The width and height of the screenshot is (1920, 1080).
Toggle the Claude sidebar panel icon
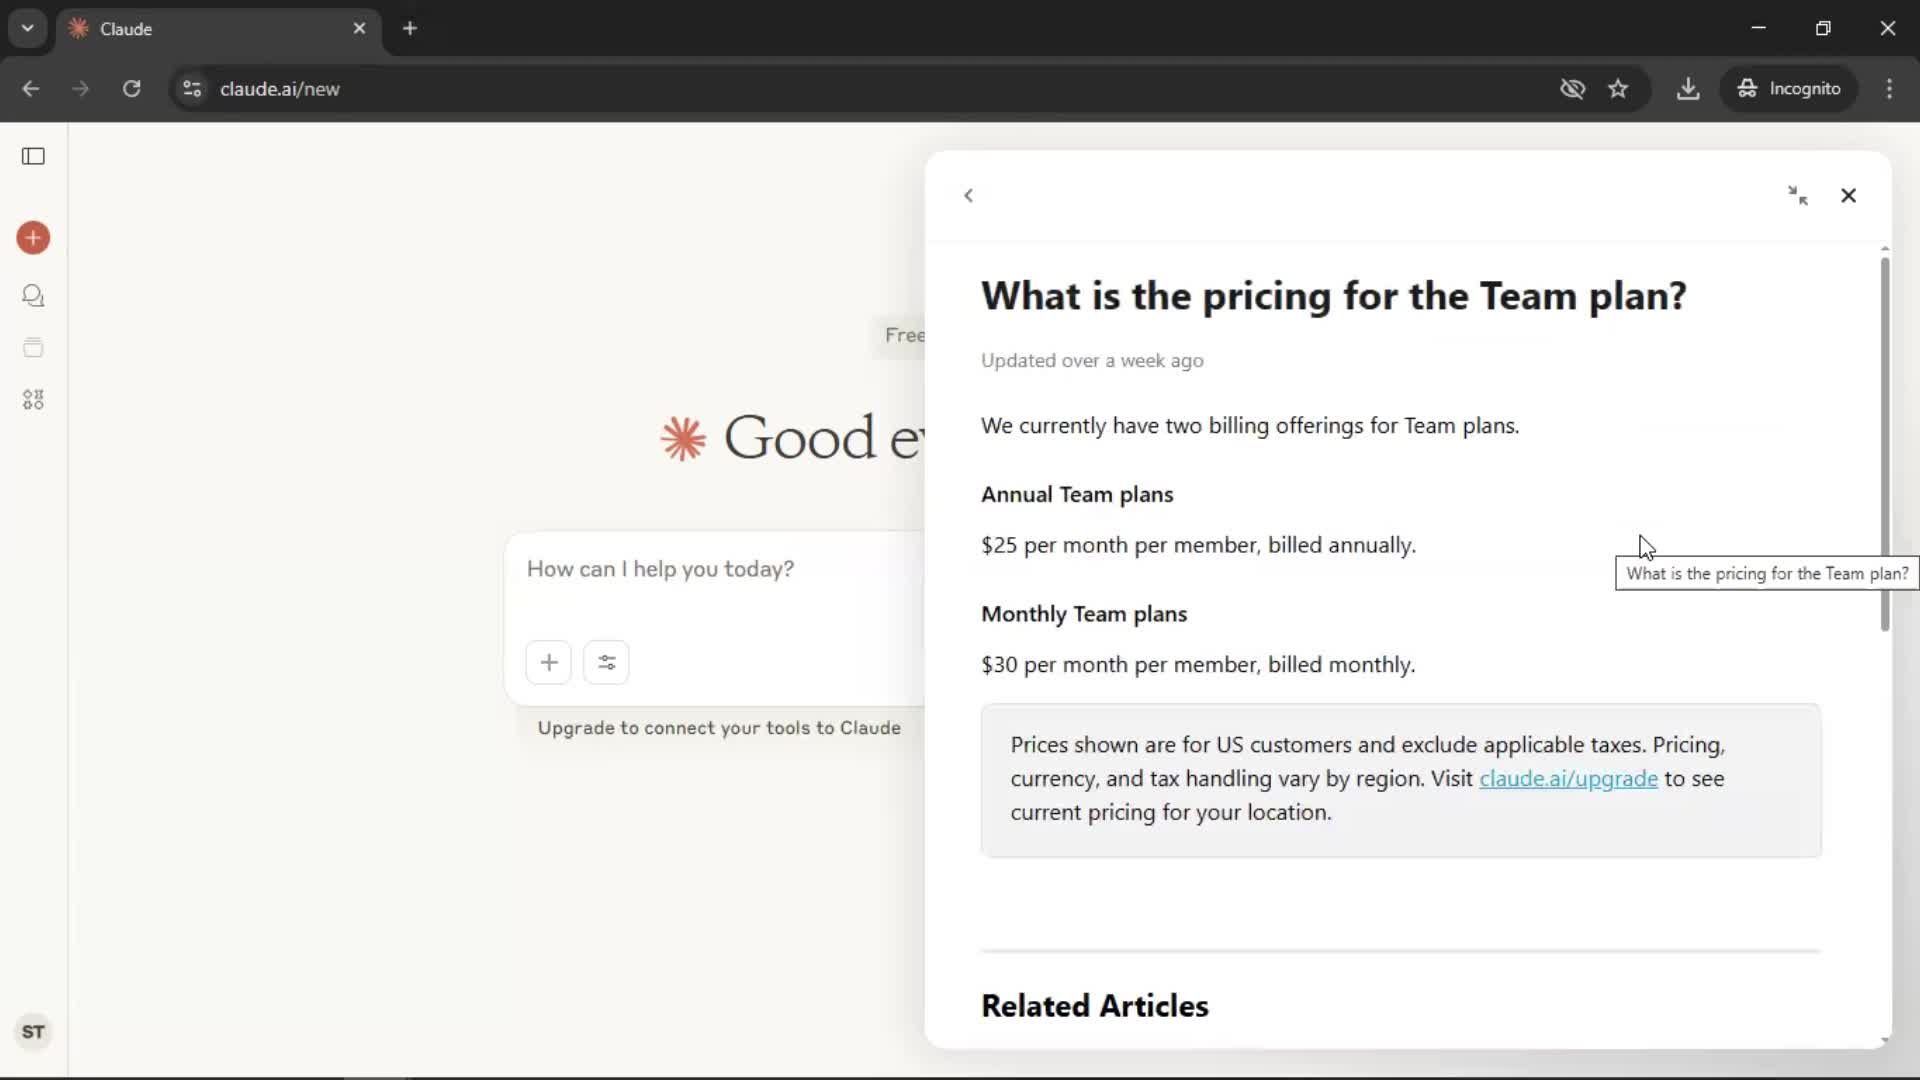tap(33, 156)
